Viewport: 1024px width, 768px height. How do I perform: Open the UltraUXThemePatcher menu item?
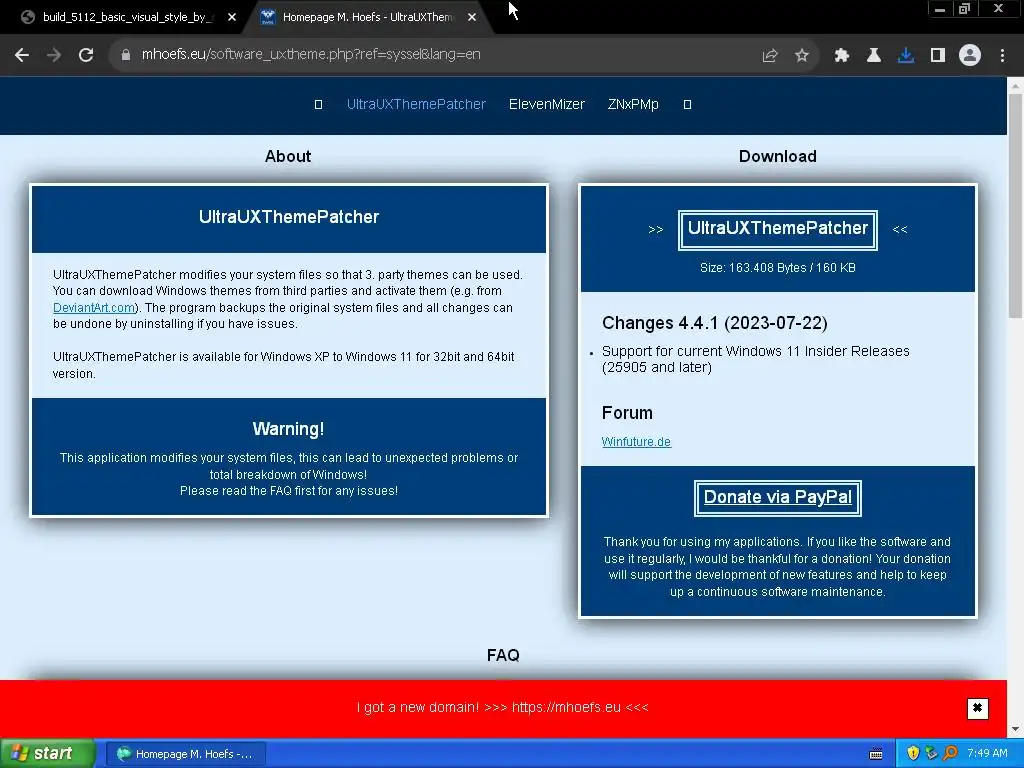(x=416, y=104)
